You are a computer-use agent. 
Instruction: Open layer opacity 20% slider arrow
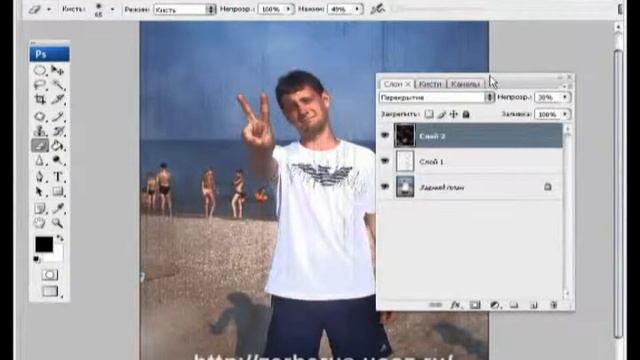(565, 97)
